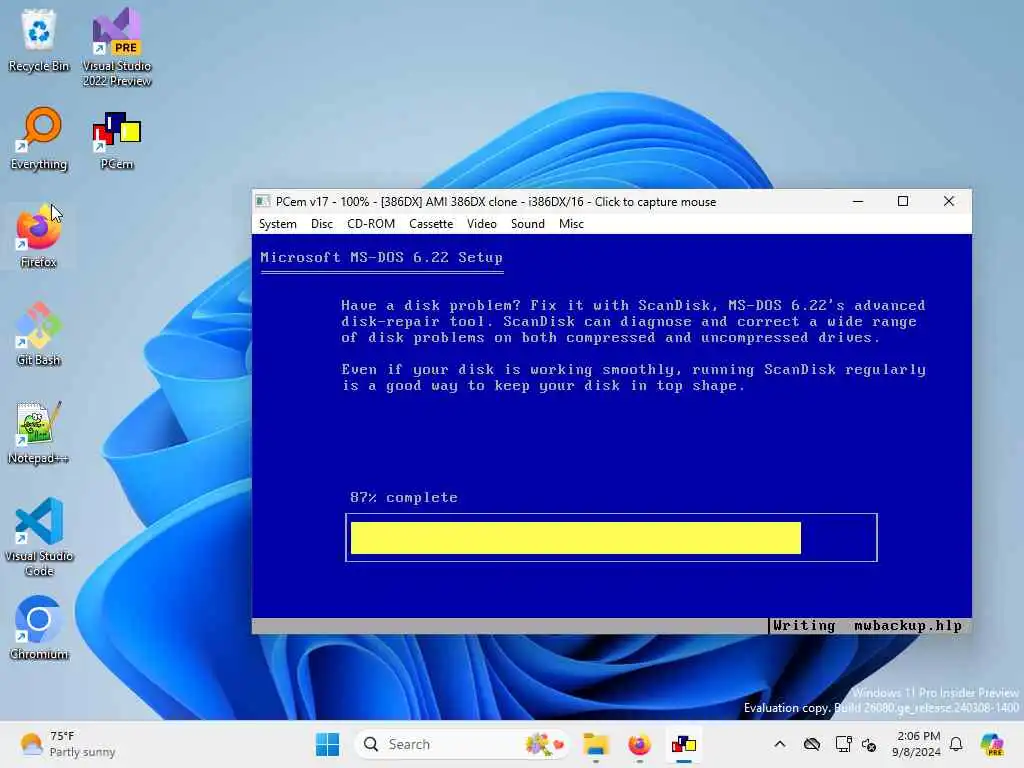
Task: Click the 'Microsoft MS-DOS 6.22 Setup' heading
Action: click(x=381, y=257)
